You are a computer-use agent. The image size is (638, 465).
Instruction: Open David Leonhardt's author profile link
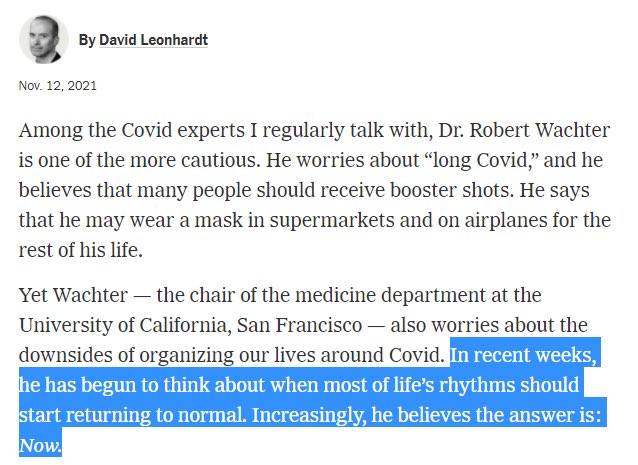(x=153, y=40)
